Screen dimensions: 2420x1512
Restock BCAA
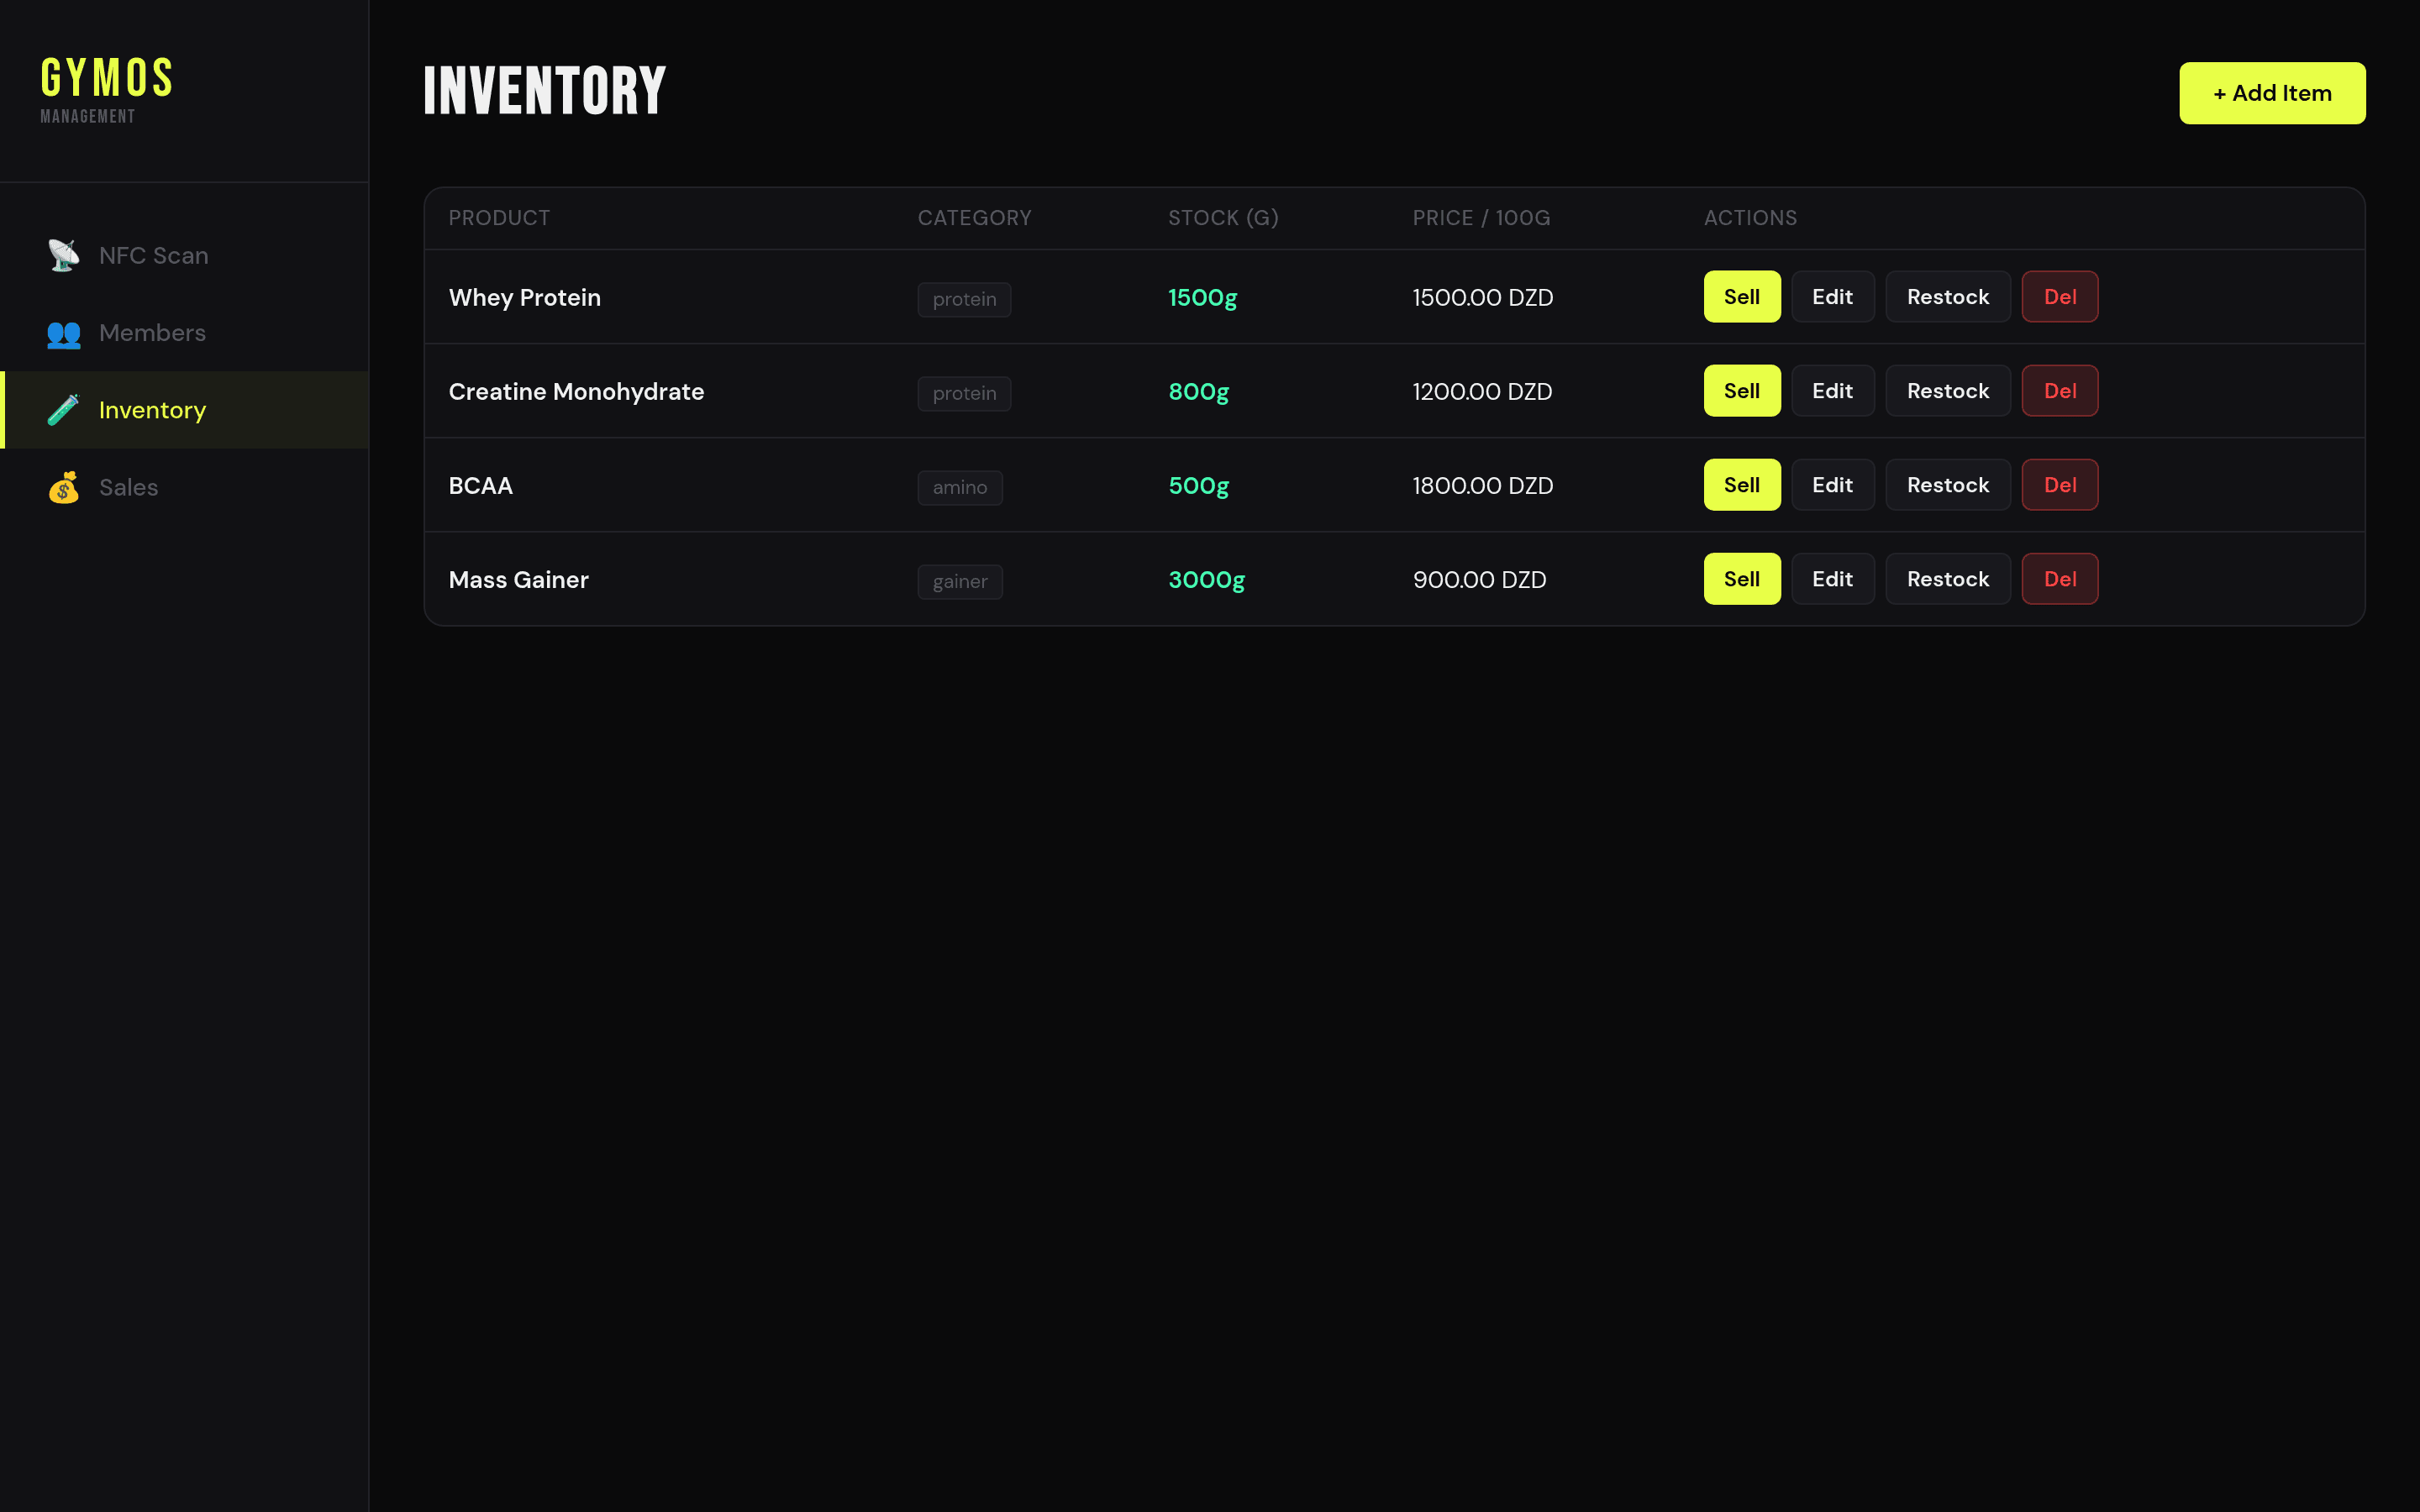point(1948,485)
